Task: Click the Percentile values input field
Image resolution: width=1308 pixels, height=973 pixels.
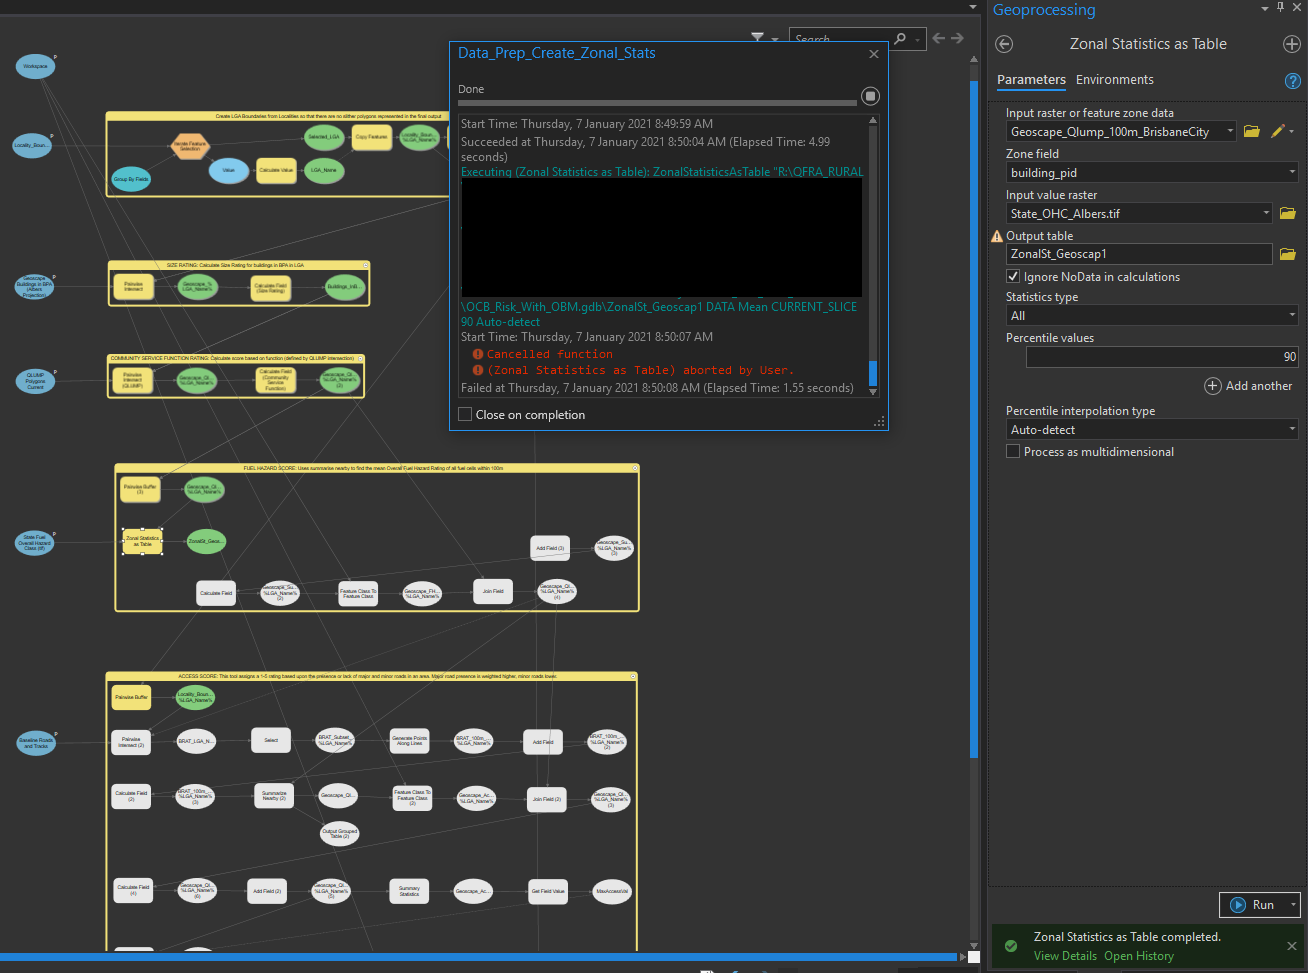Action: tap(1162, 357)
